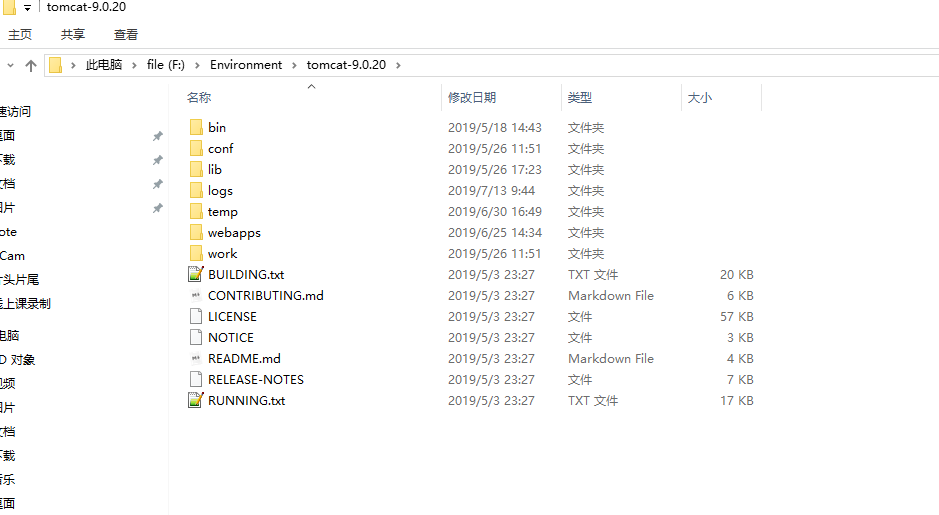Sort by the 大小 column header
The height and width of the screenshot is (515, 939).
(722, 98)
